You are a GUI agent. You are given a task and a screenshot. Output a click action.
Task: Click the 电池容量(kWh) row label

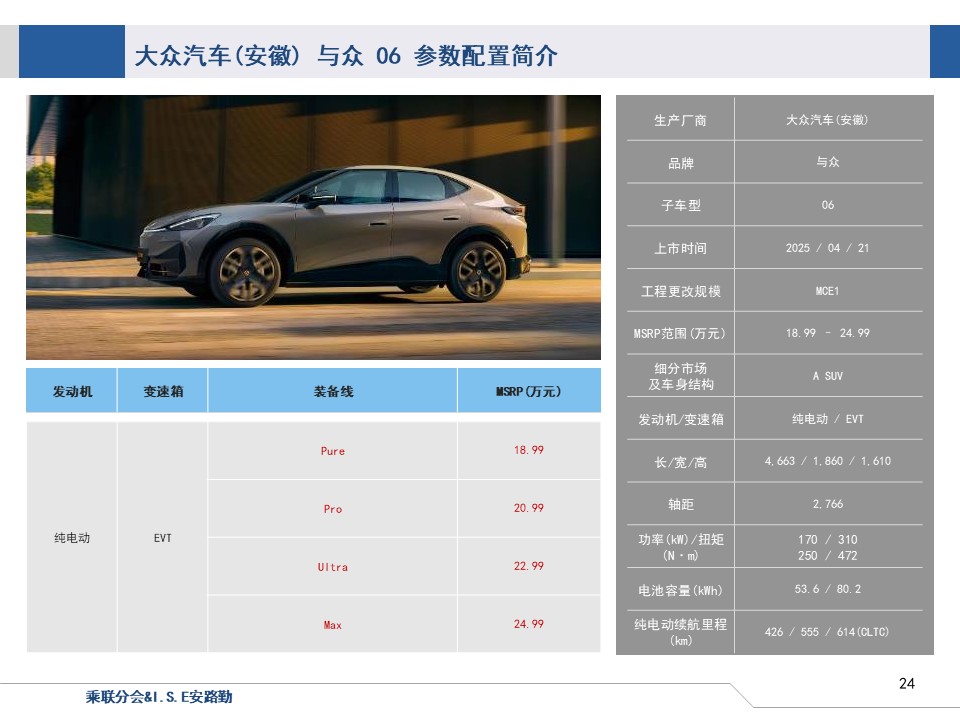[680, 590]
